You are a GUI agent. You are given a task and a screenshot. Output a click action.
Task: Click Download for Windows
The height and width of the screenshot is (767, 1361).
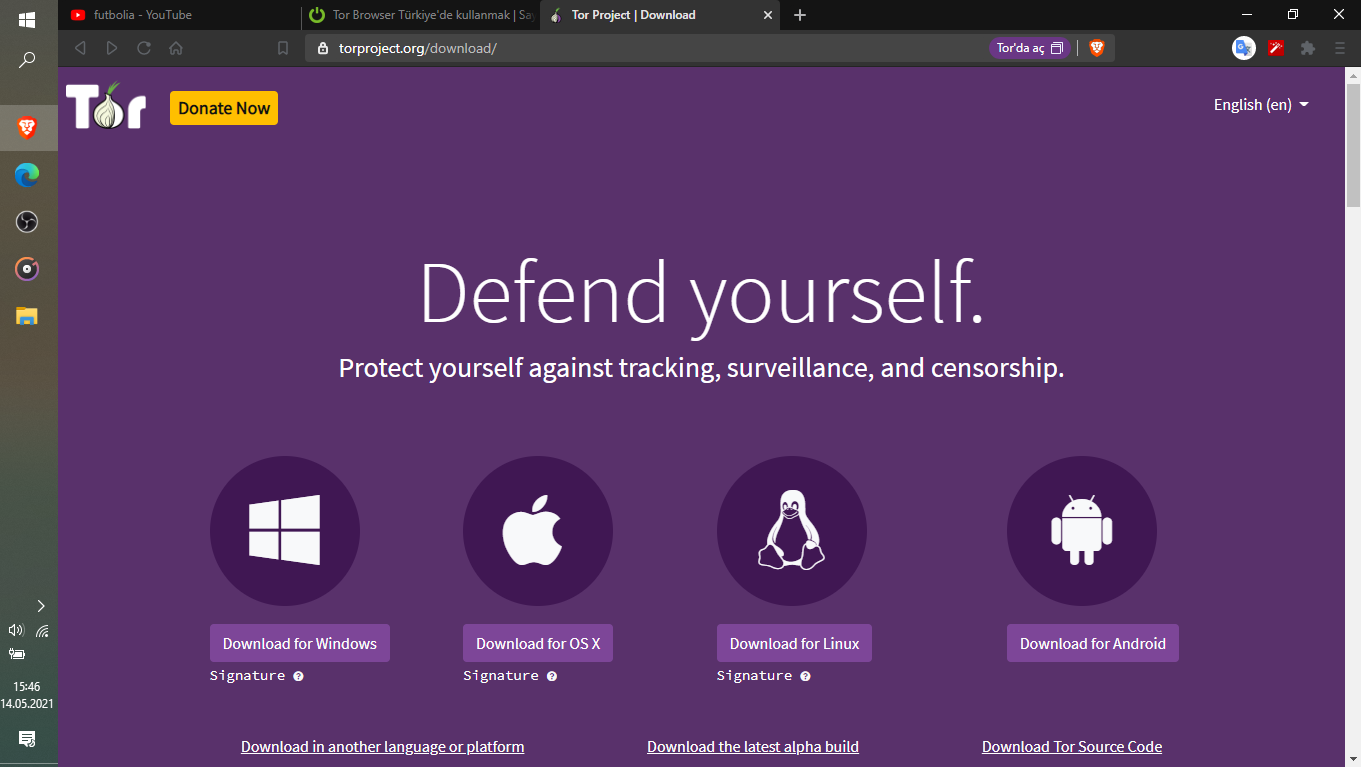tap(300, 643)
